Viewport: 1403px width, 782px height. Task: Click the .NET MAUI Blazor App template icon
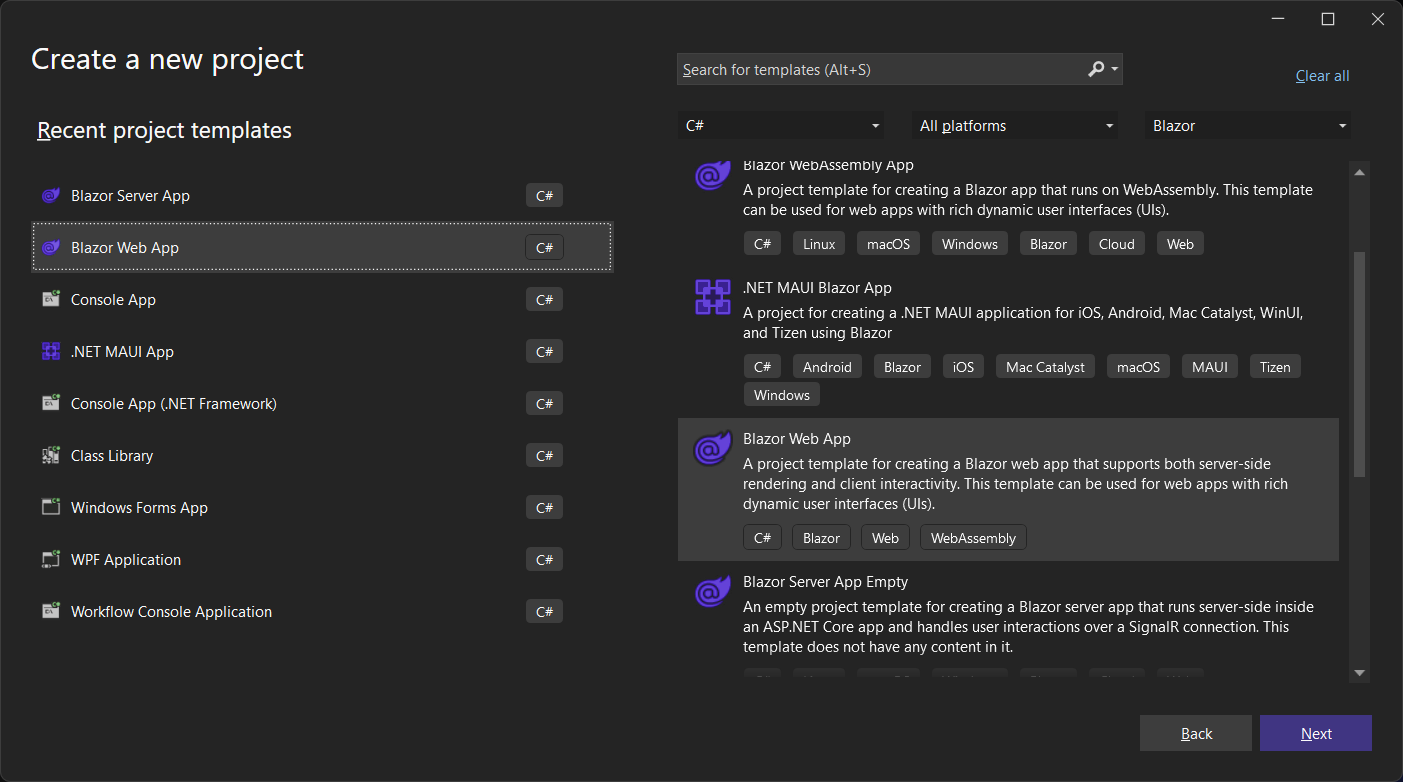coord(713,298)
